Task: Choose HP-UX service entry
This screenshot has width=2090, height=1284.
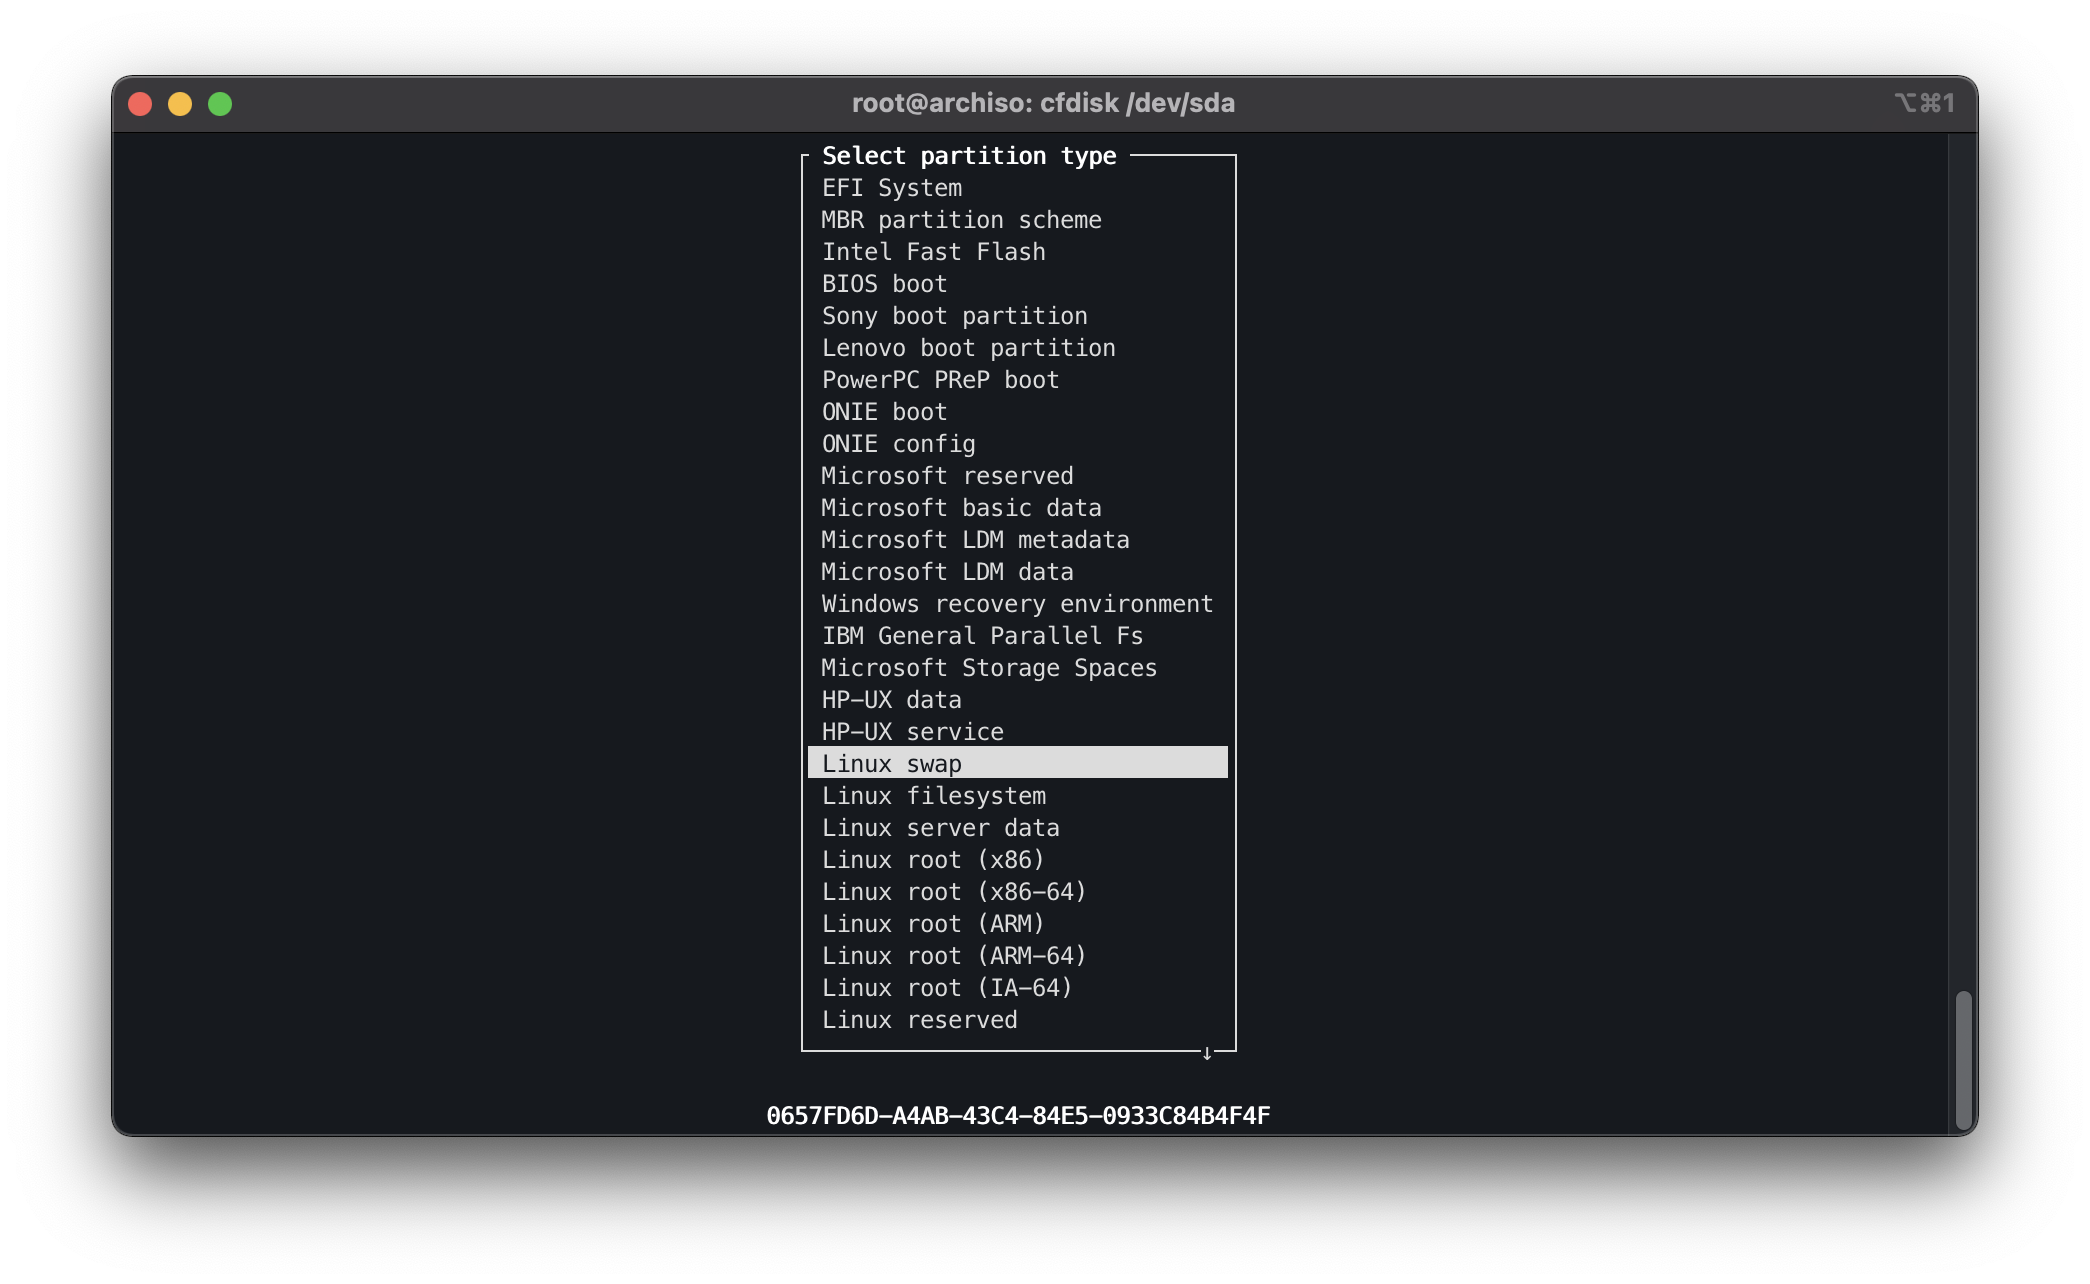Action: [913, 732]
